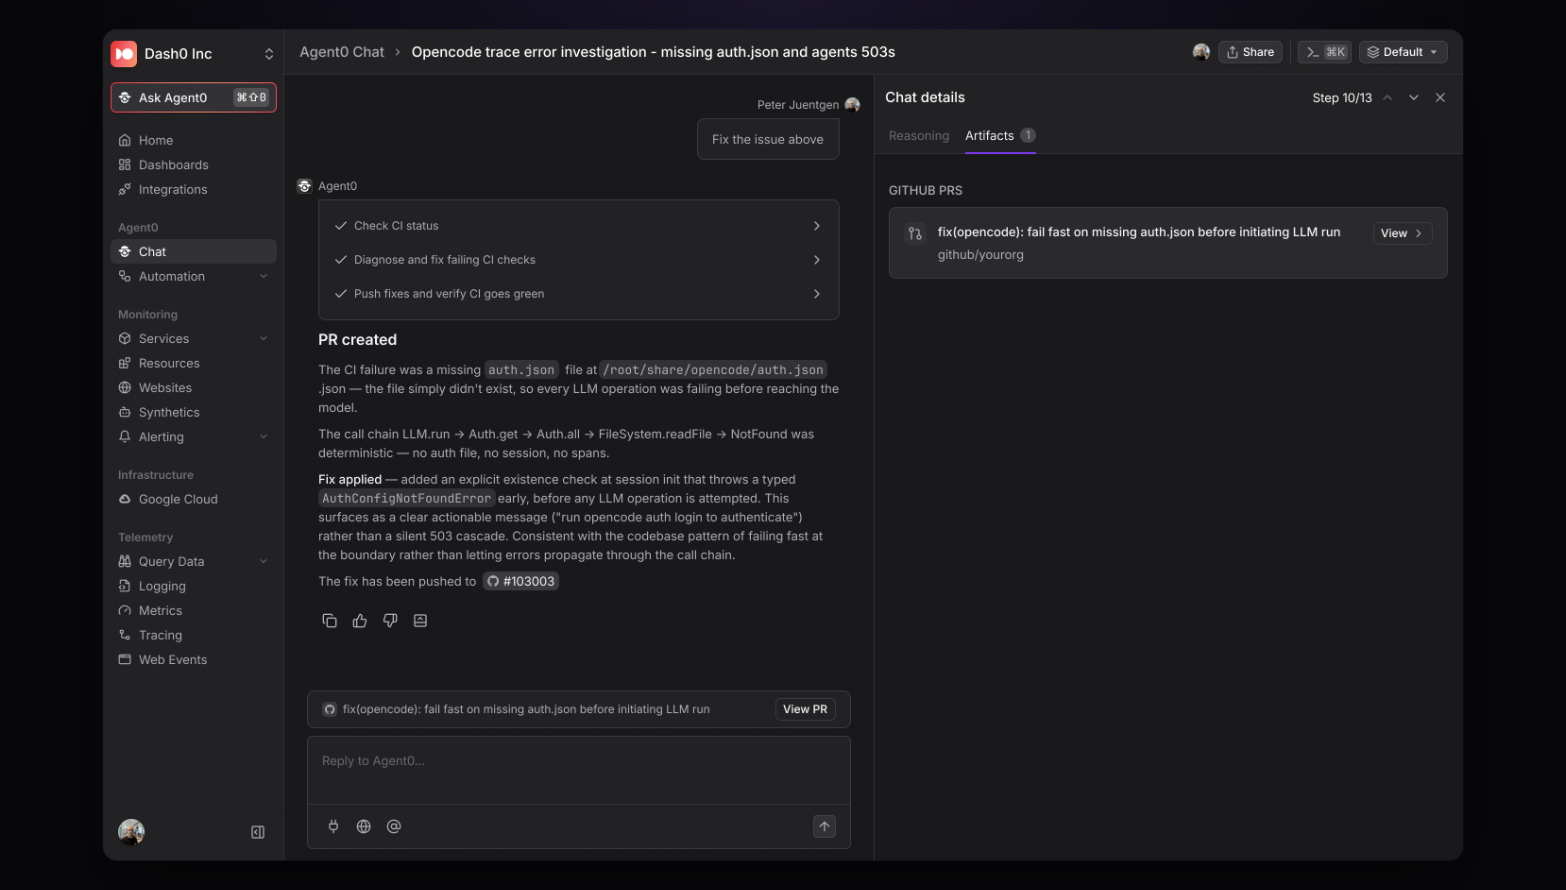Screen dimensions: 1566x890
Task: Click the pull request icon in the artifact card
Action: pos(914,234)
